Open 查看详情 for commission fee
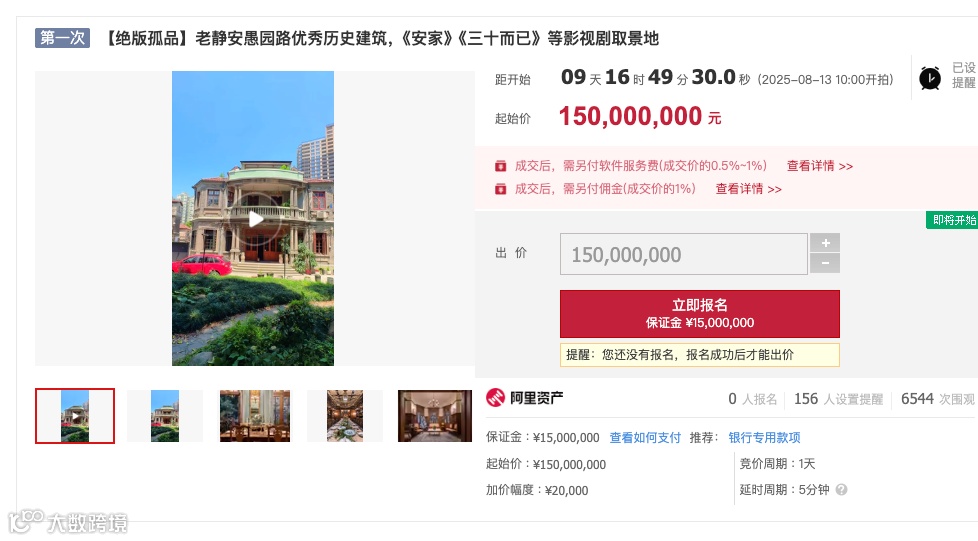The height and width of the screenshot is (541, 978). pyautogui.click(x=748, y=189)
